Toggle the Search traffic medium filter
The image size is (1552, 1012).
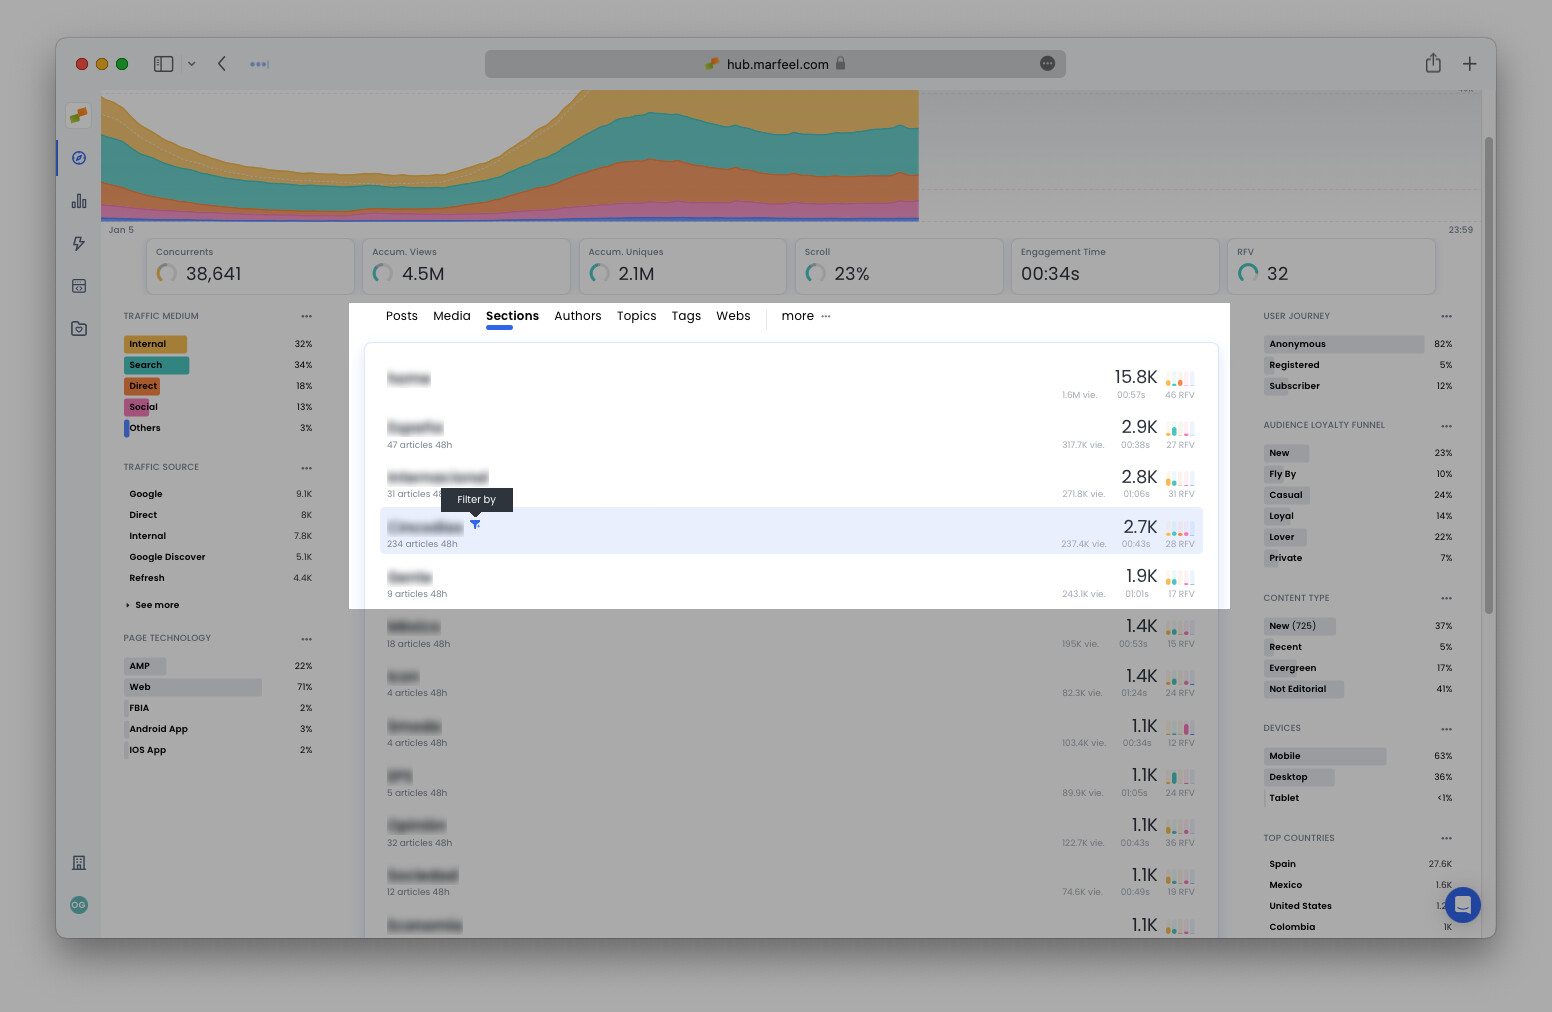click(155, 365)
